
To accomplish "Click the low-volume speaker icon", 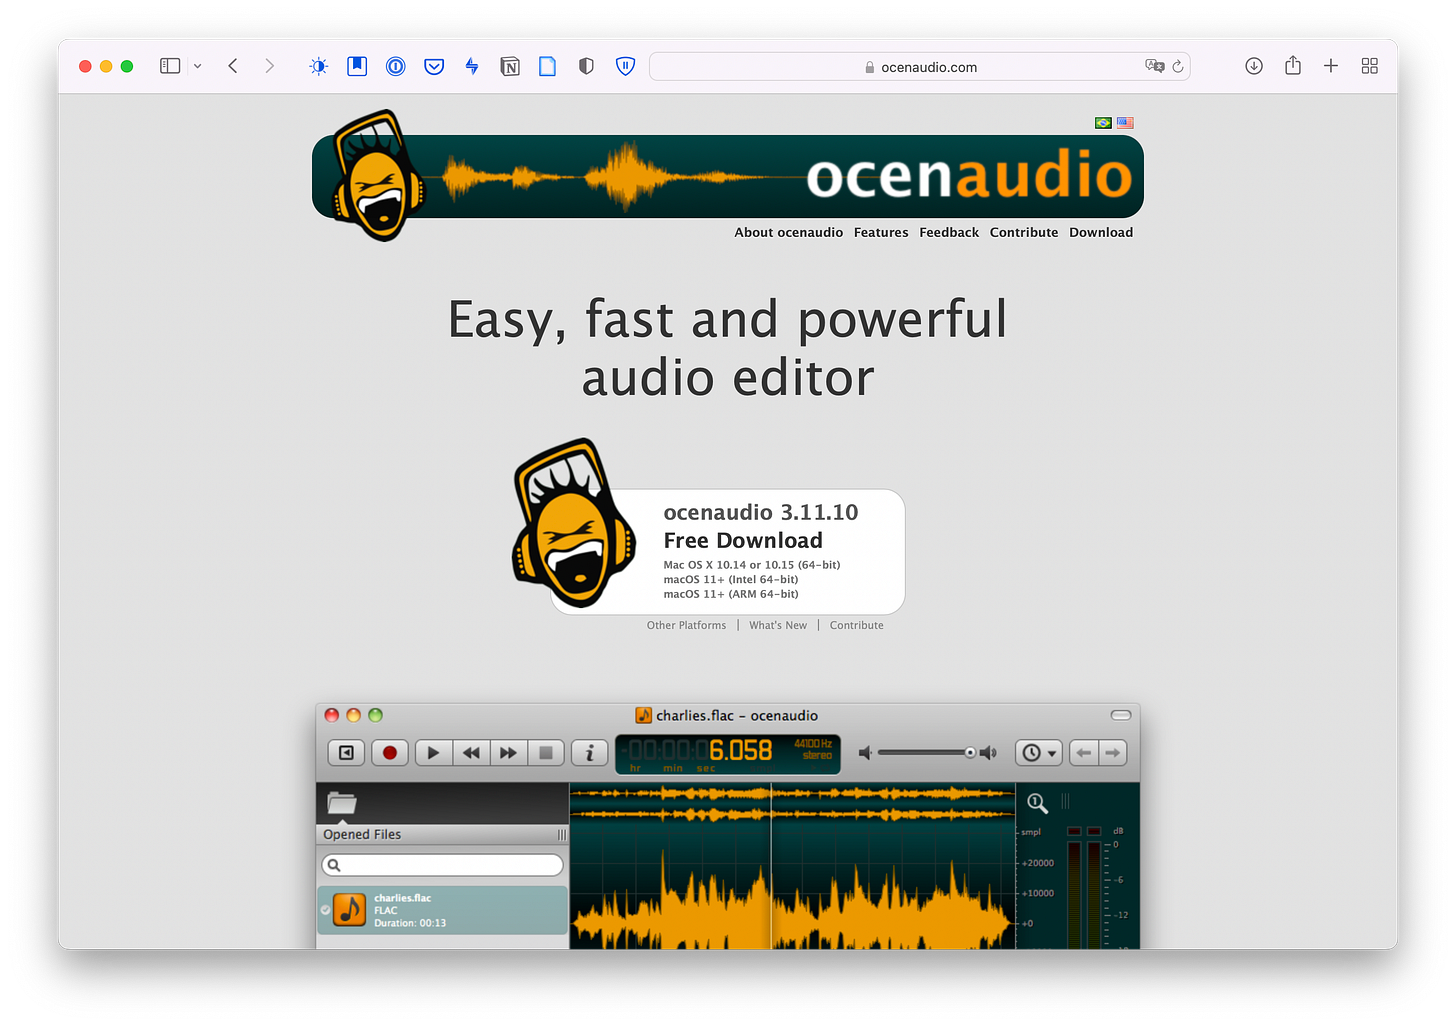I will (x=866, y=753).
